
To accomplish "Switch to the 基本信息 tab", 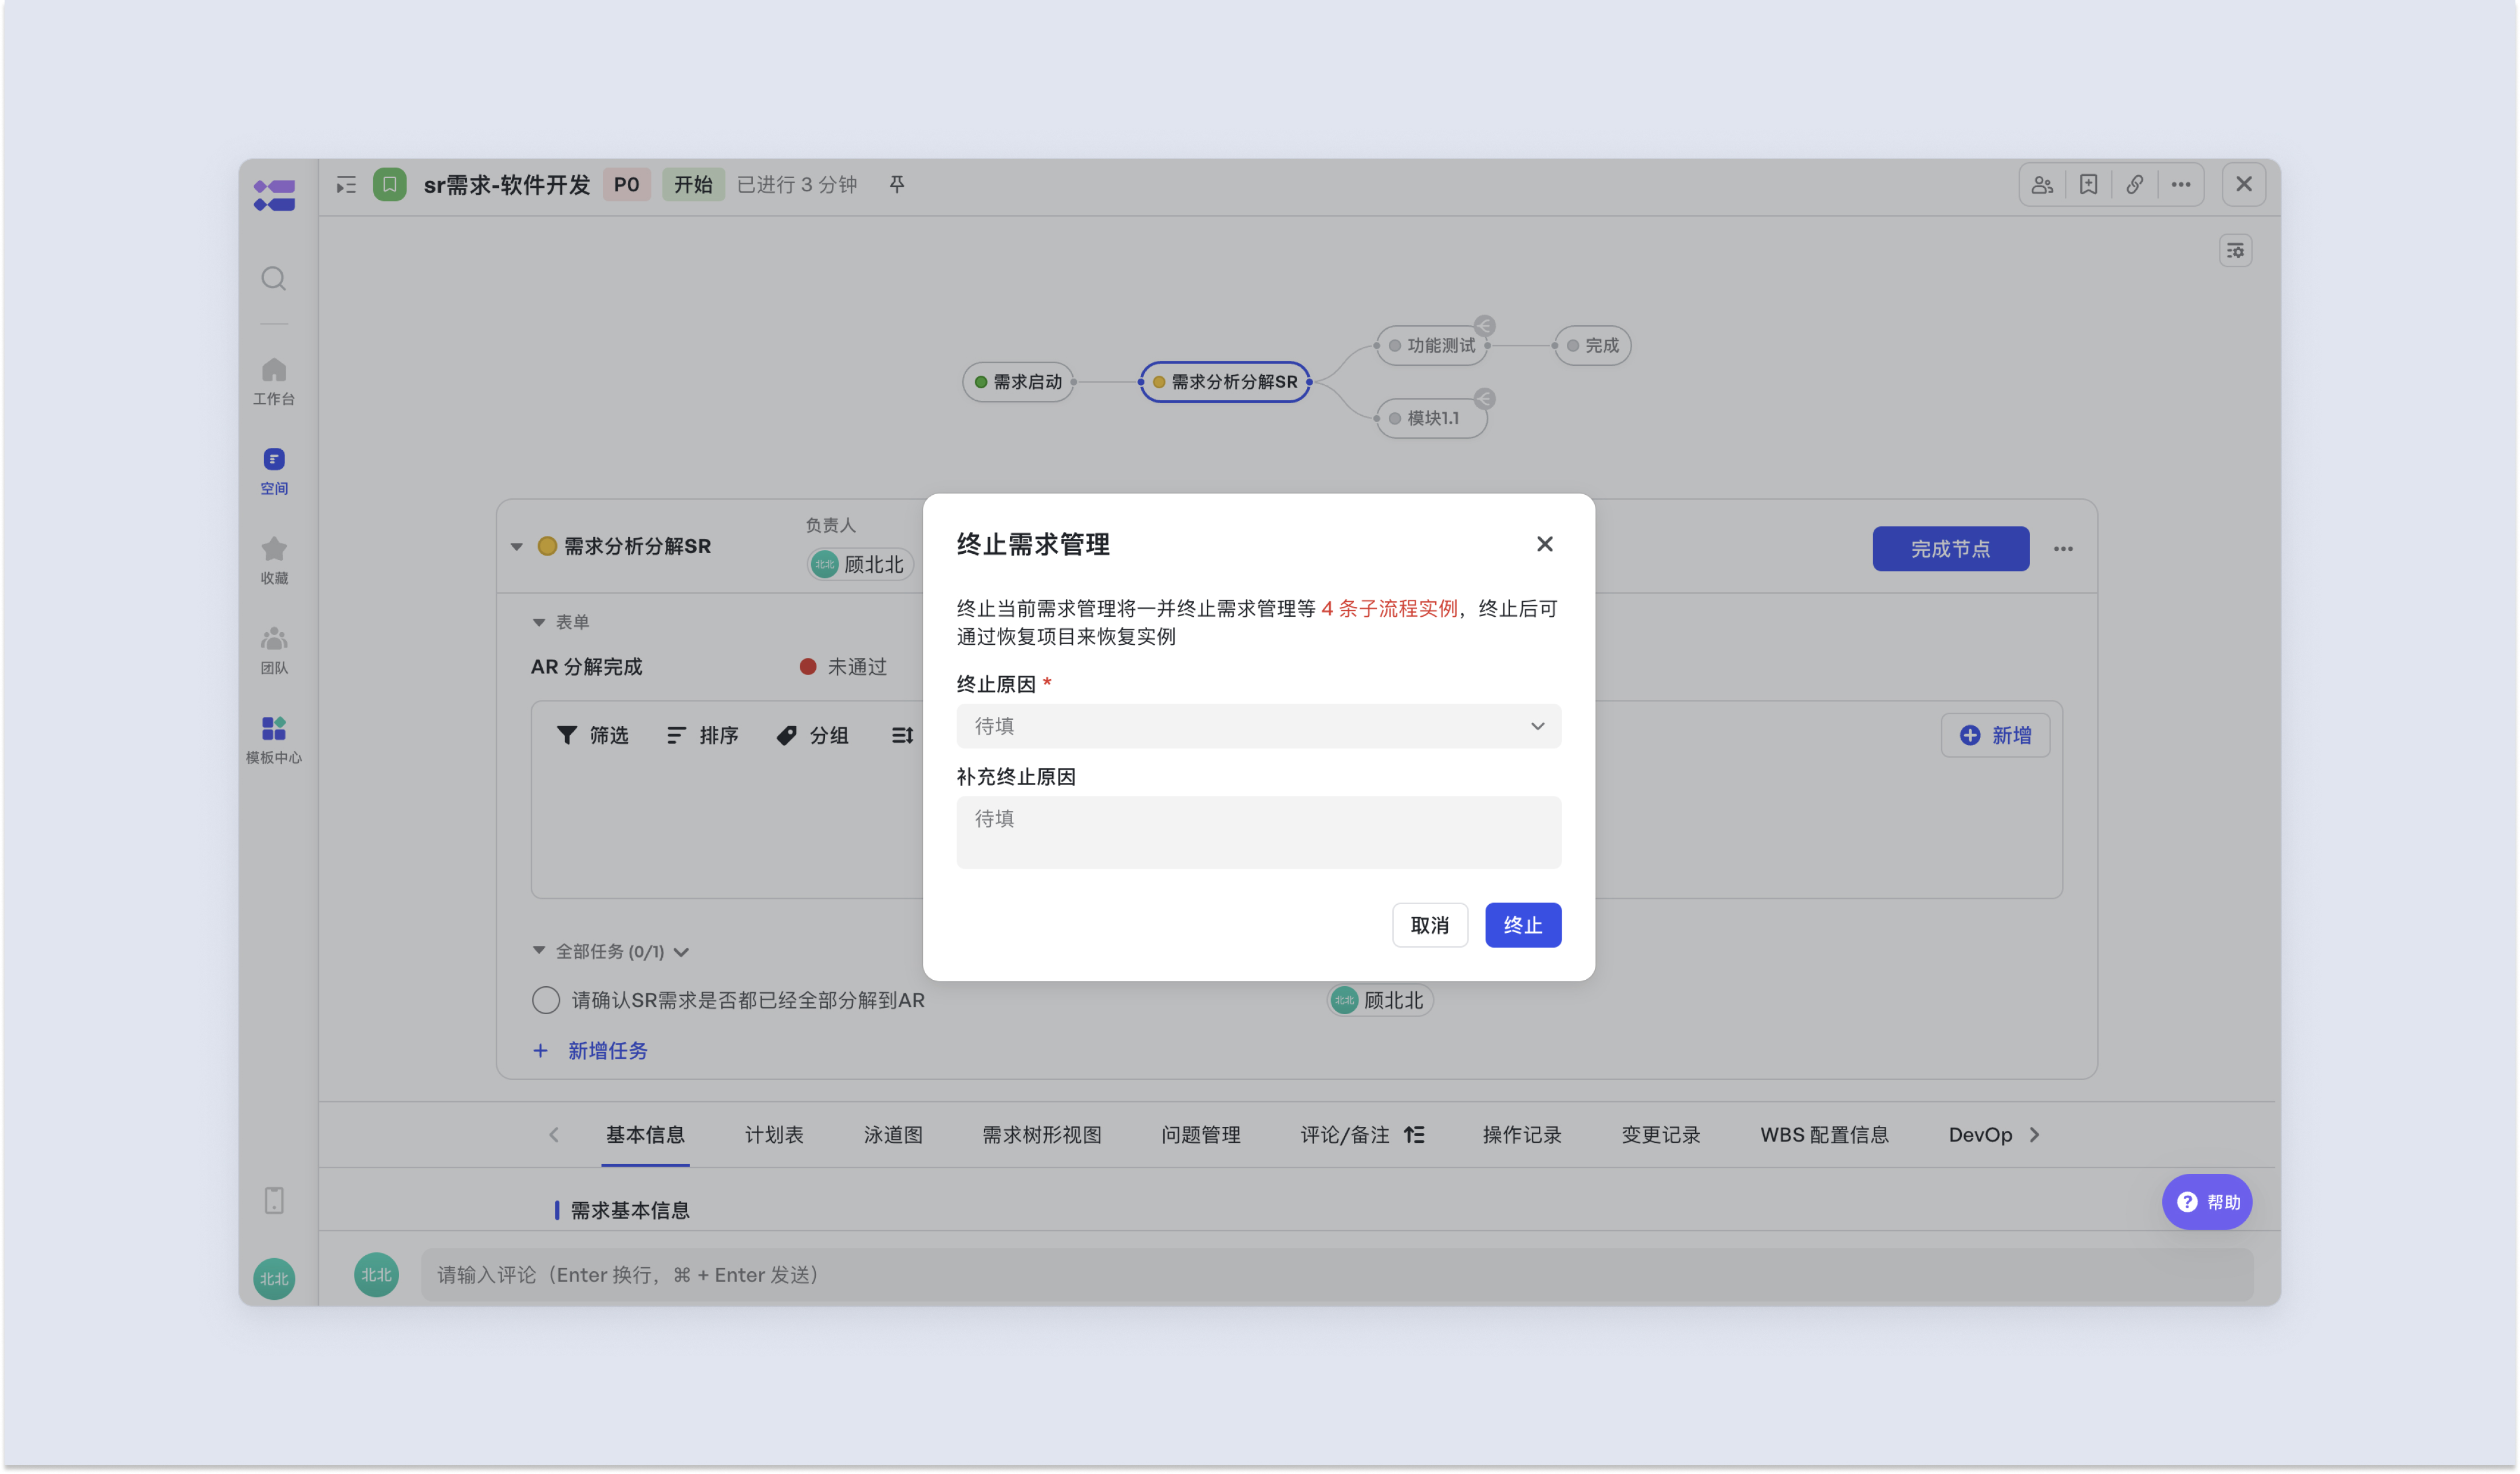I will [645, 1134].
